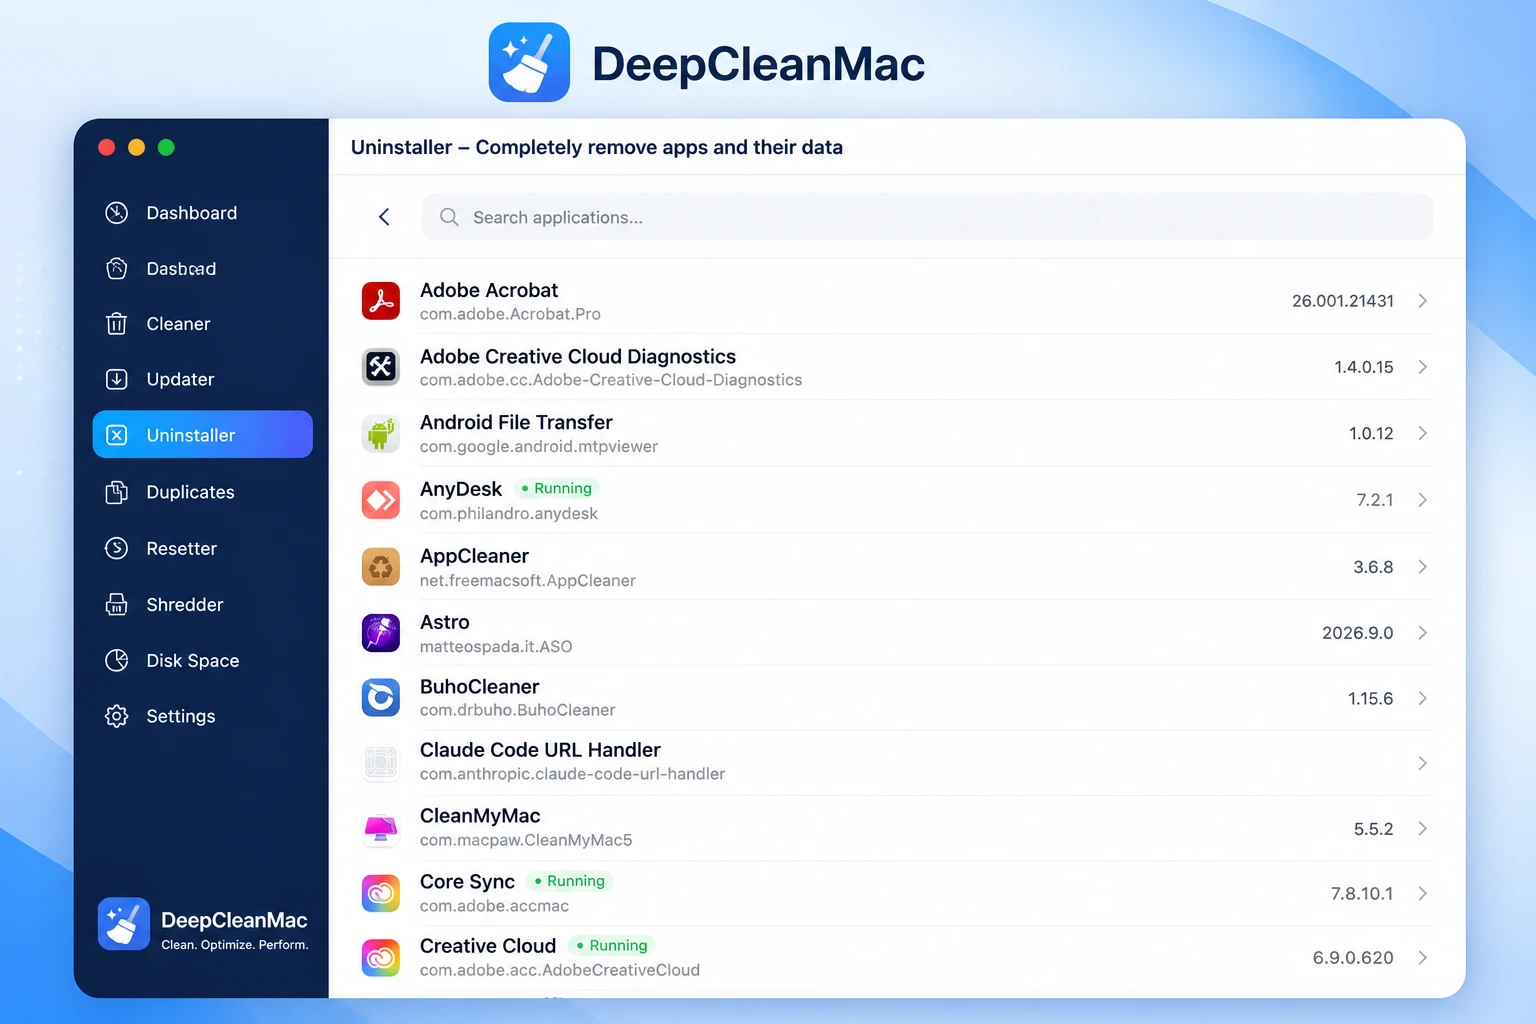Expand the AppCleaner row chevron
This screenshot has width=1536, height=1024.
coord(1422,567)
